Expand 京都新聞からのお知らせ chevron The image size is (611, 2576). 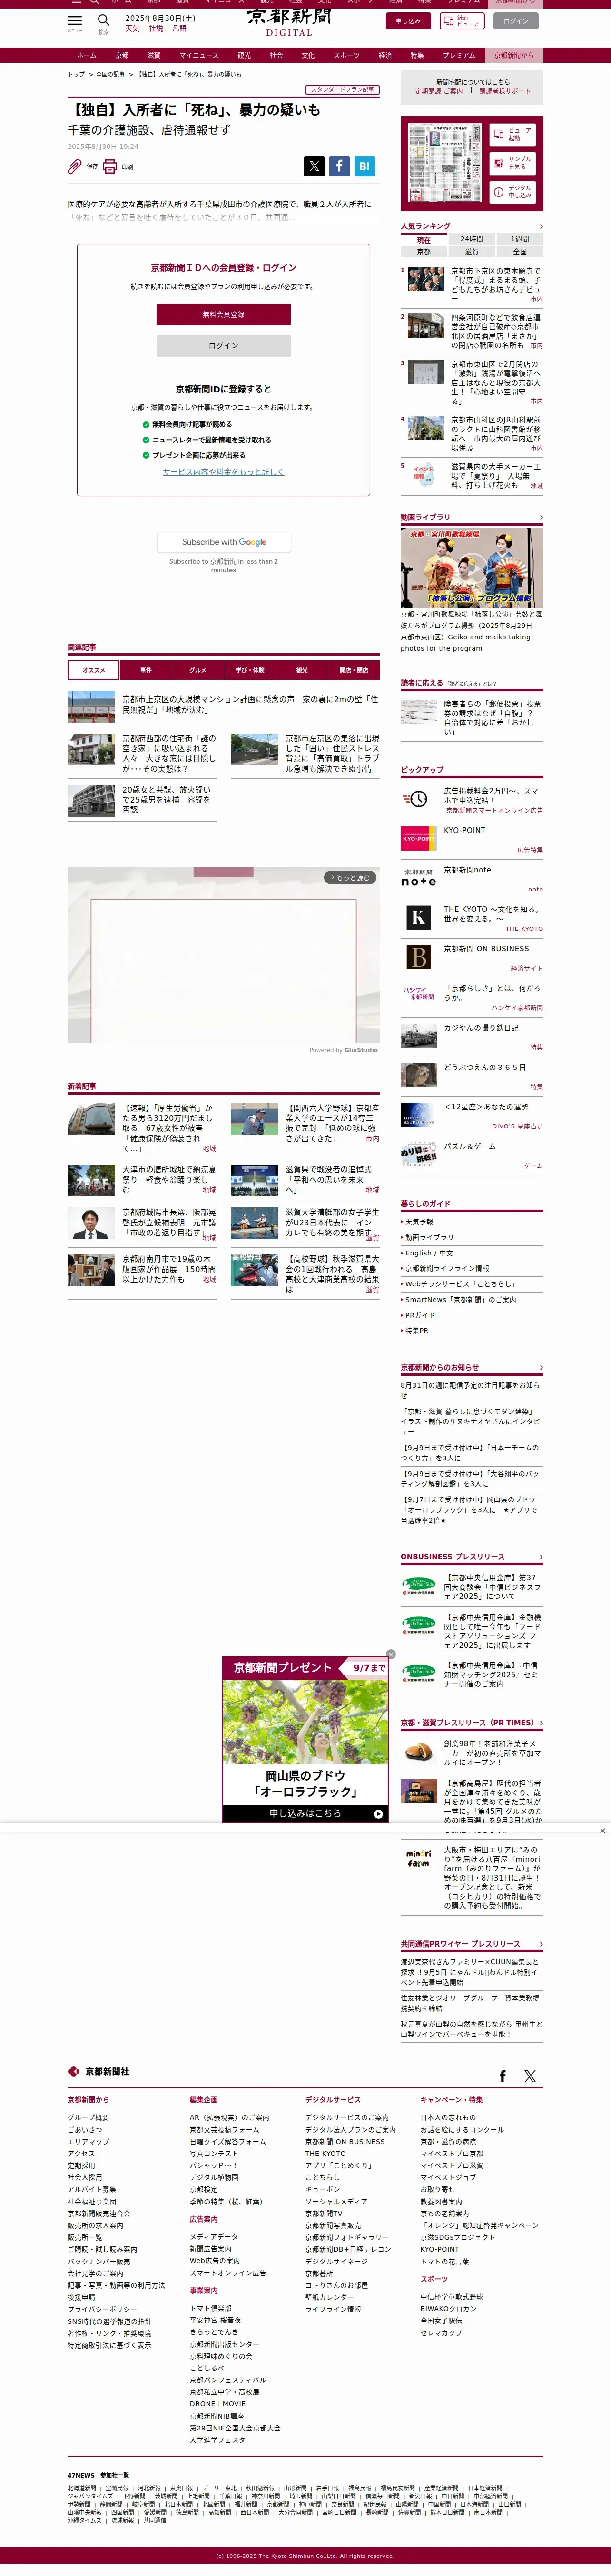[541, 1367]
